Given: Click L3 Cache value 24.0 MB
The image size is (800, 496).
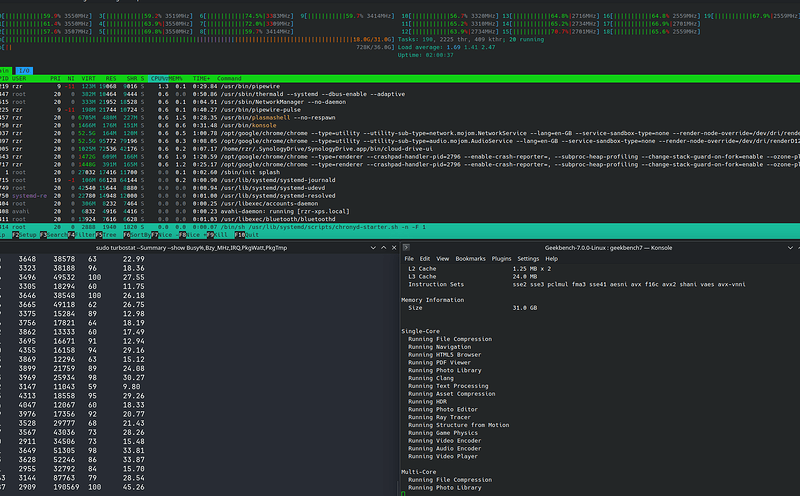Looking at the screenshot, I should [x=524, y=277].
